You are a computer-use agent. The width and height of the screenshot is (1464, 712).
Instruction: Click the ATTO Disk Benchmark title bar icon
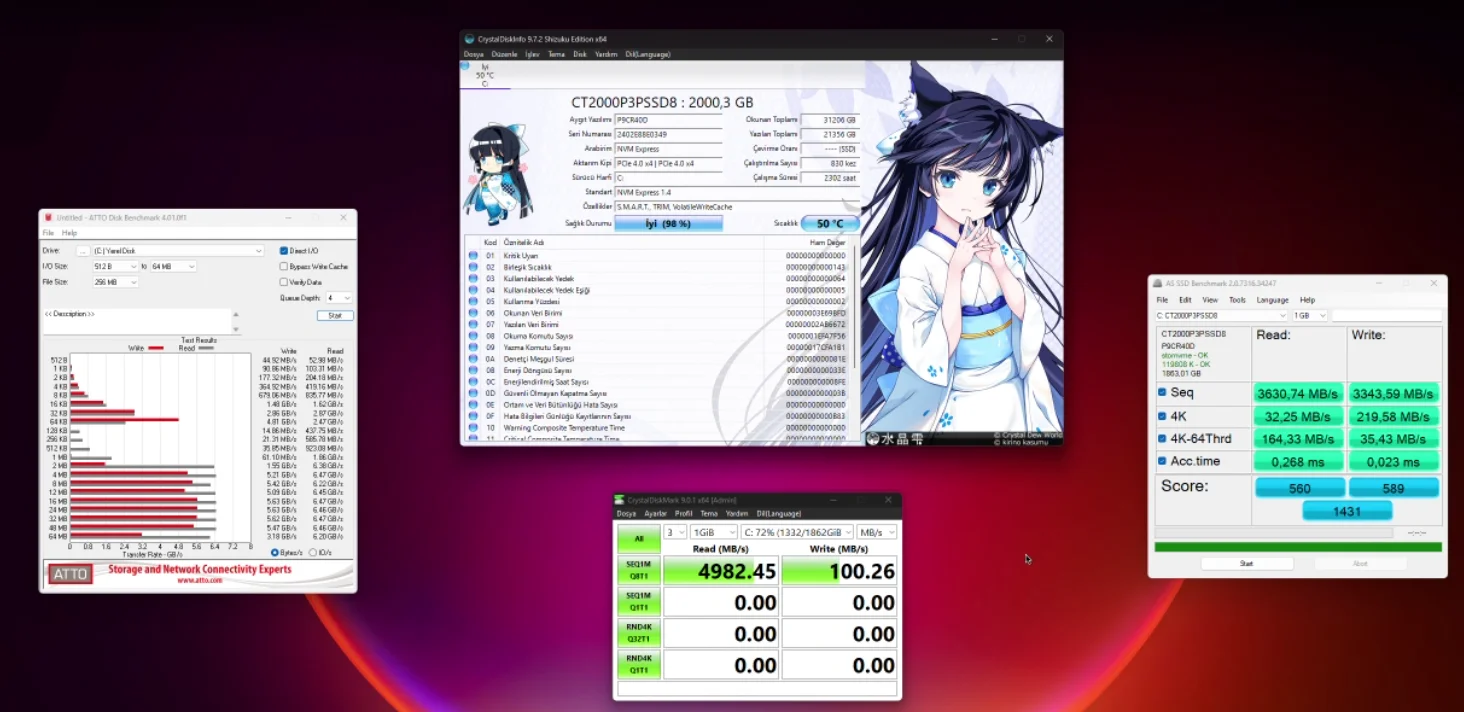pos(48,217)
